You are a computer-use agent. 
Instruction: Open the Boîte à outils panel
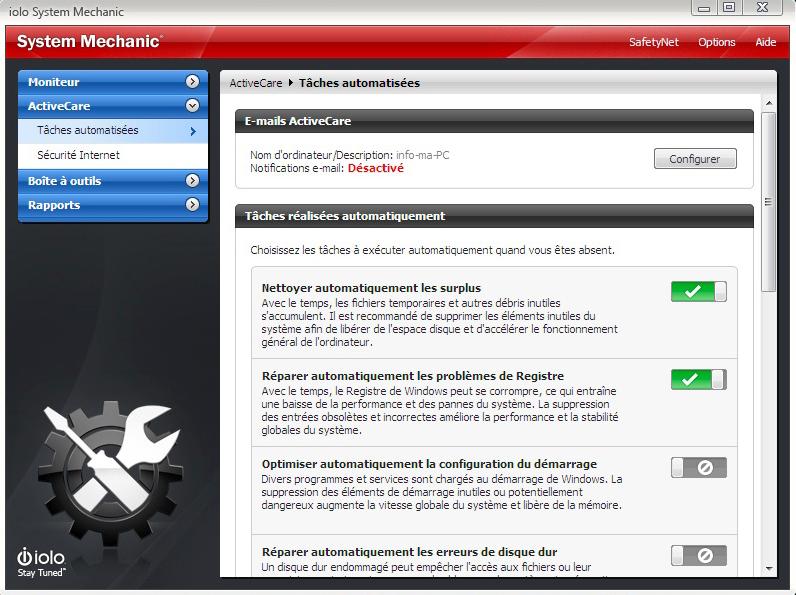[113, 181]
